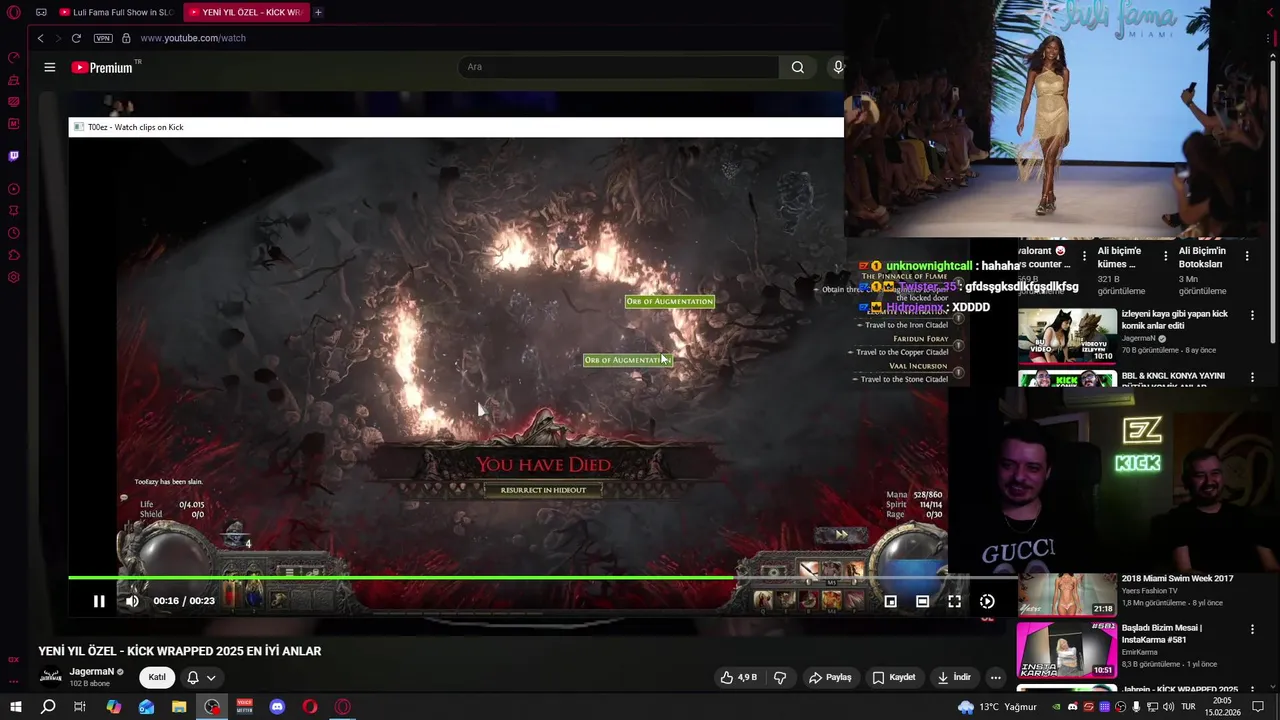Click the YouTube search magnifier button

[x=797, y=67]
